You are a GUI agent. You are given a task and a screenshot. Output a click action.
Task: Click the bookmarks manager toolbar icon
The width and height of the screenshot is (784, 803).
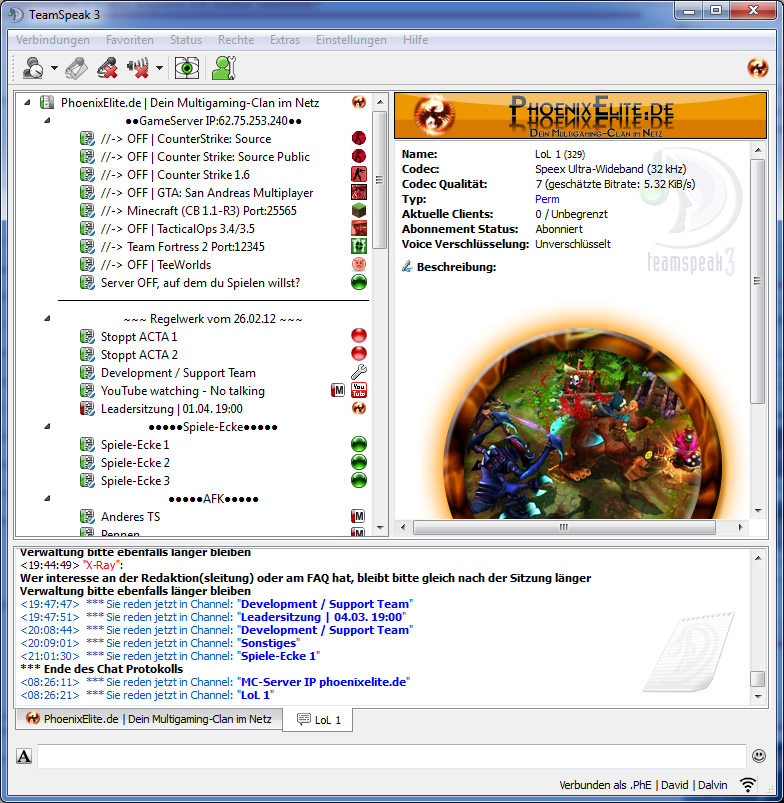click(x=76, y=68)
